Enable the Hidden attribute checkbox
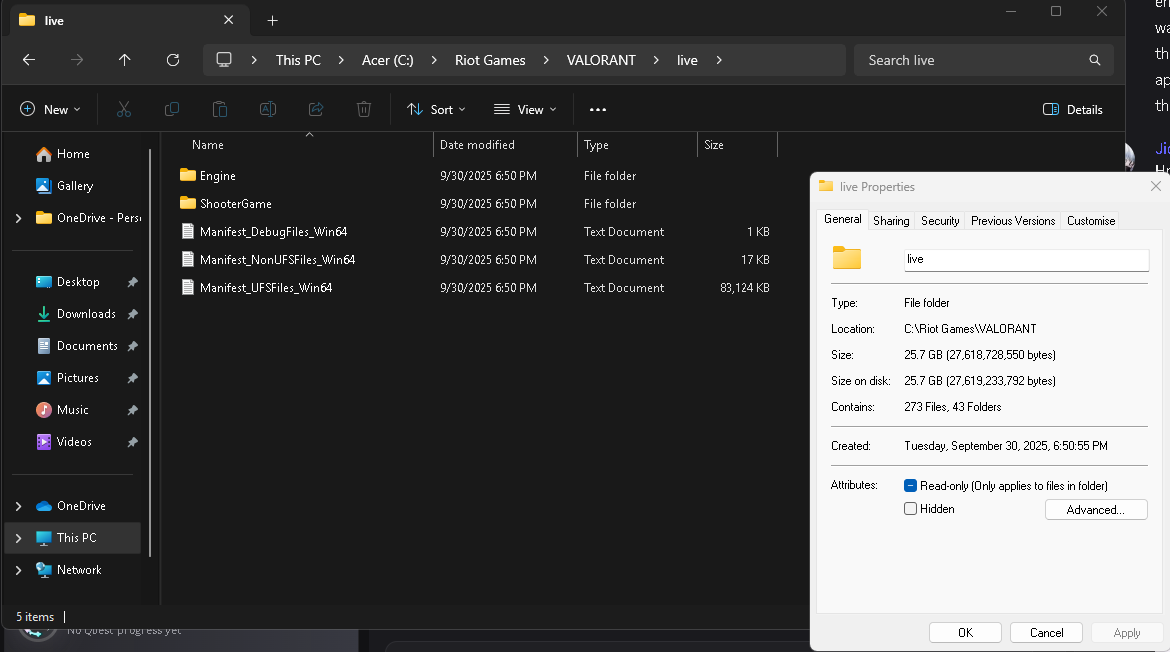 point(910,509)
